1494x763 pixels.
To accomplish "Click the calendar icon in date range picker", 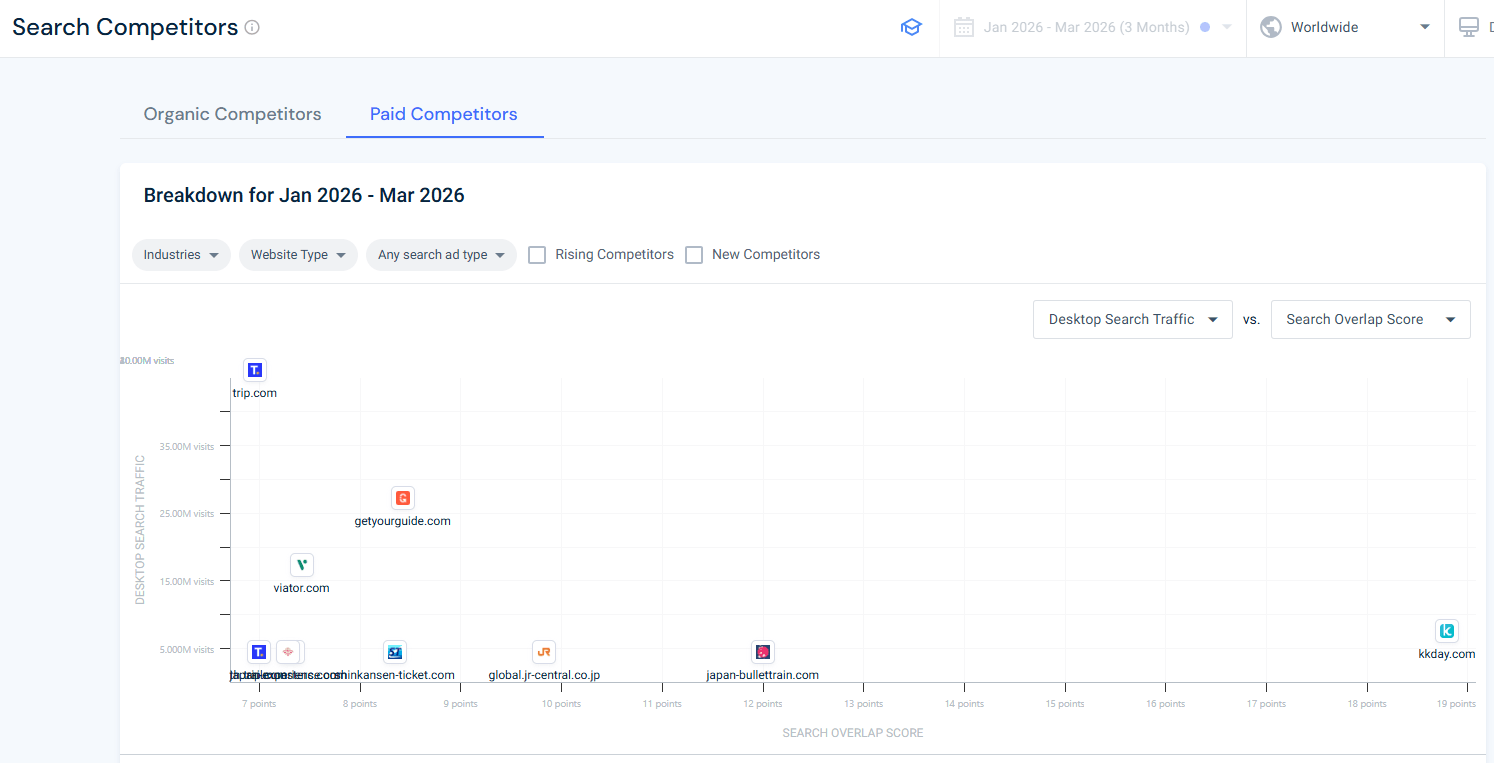I will [x=964, y=27].
